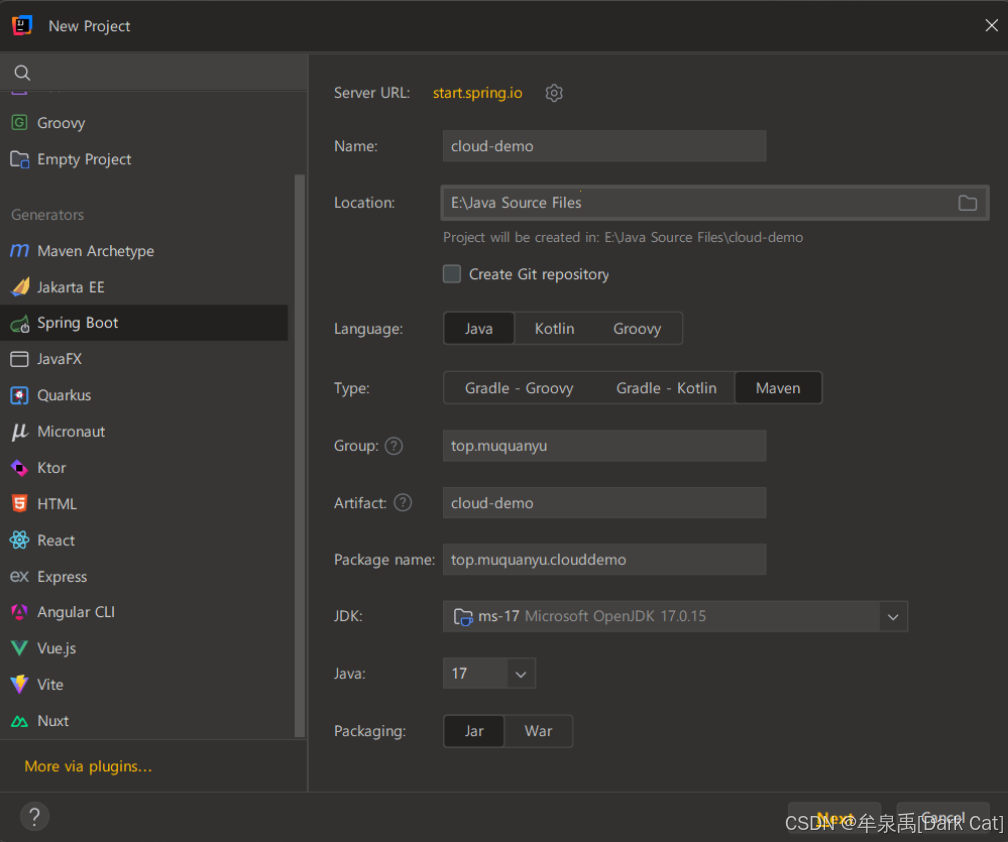Select Maven Archetype generator

[x=144, y=251]
